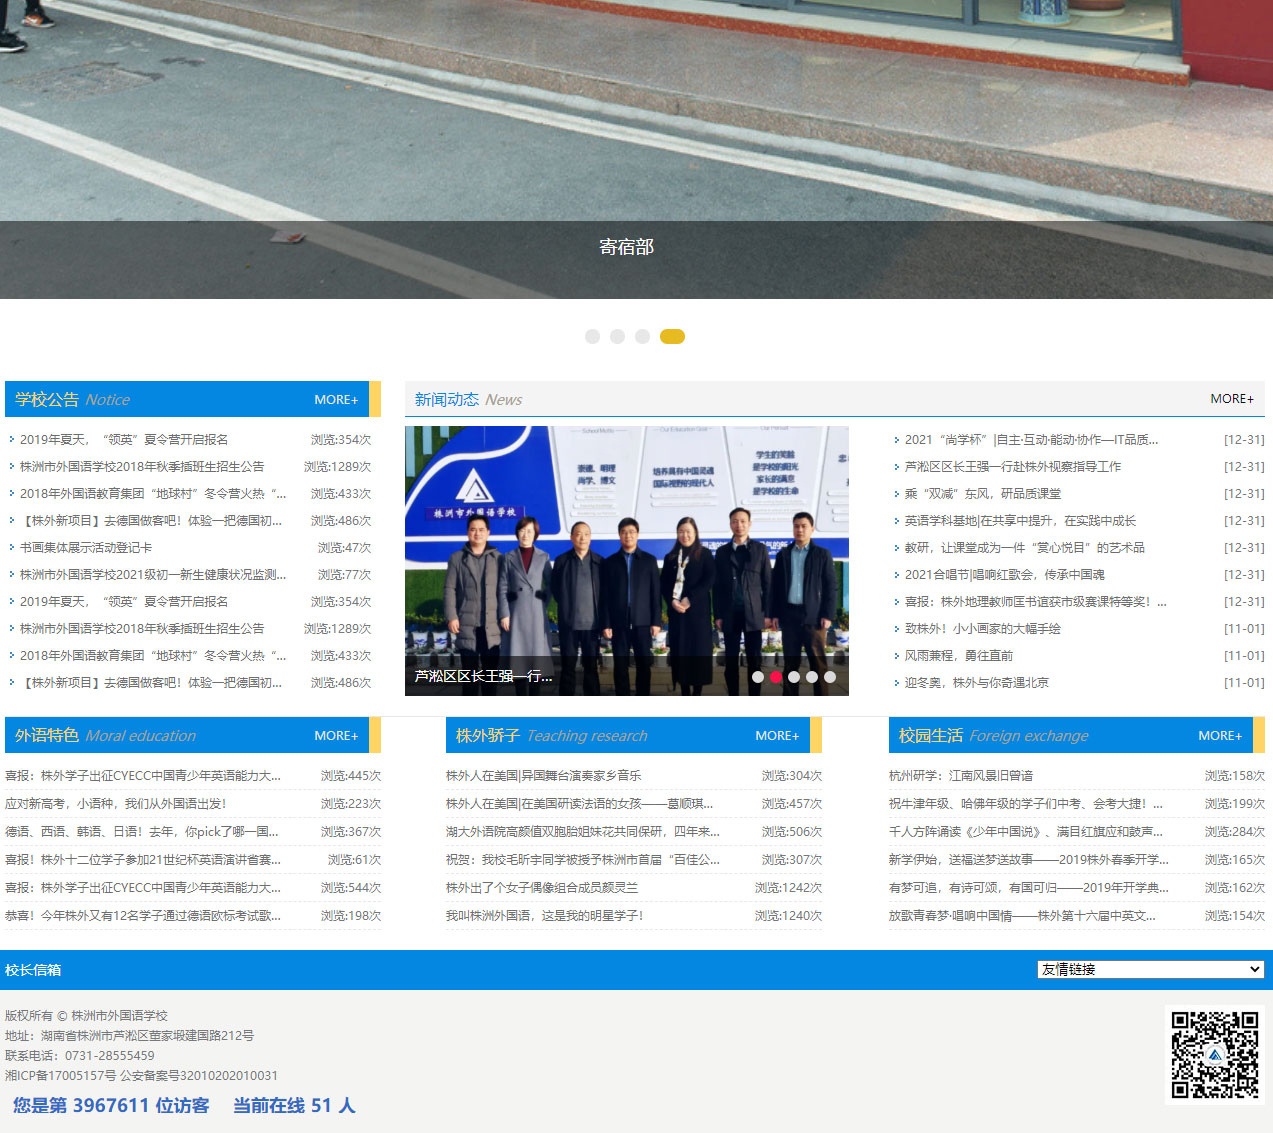Click the 校长信箱 link

click(33, 970)
